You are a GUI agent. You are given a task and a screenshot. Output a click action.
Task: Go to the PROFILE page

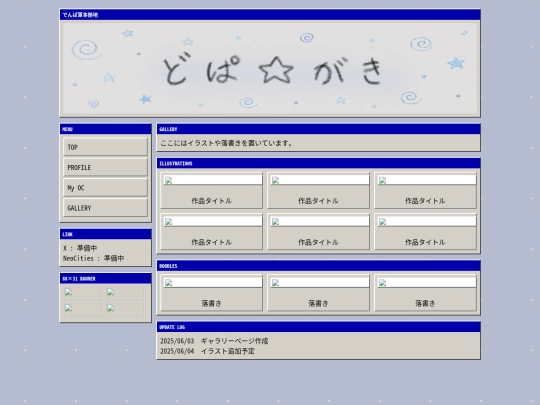105,167
